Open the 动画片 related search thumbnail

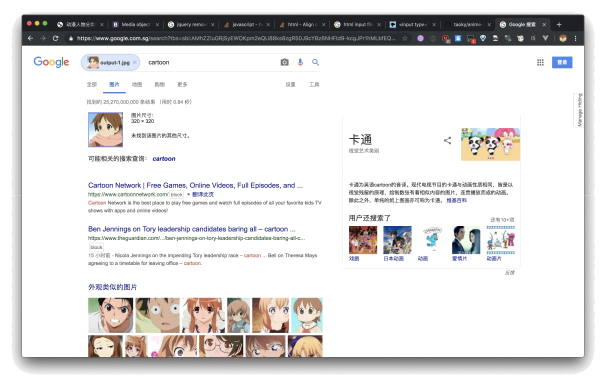pos(500,240)
